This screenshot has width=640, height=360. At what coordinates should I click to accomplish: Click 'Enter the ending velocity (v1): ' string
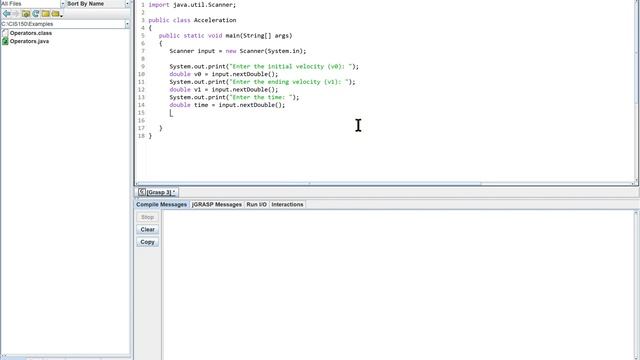pyautogui.click(x=290, y=82)
